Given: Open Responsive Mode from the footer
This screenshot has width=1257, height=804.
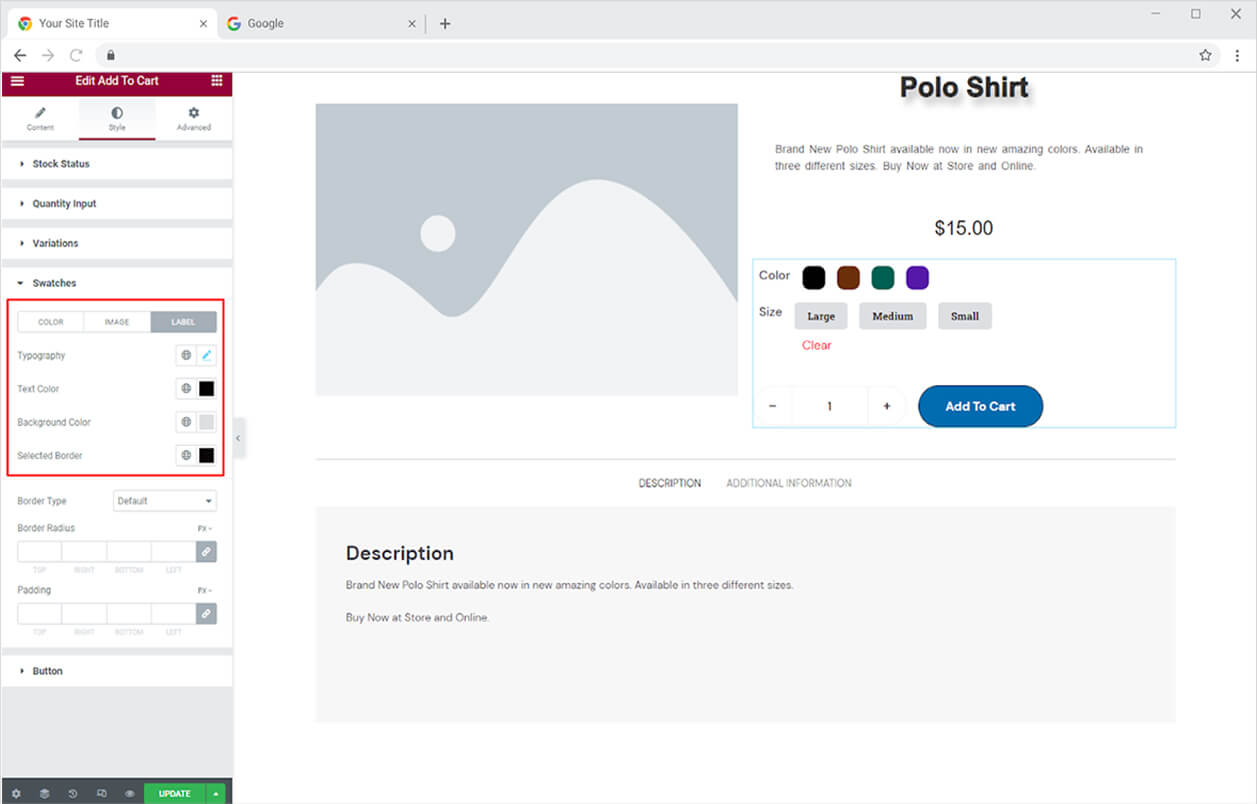Looking at the screenshot, I should tap(101, 793).
